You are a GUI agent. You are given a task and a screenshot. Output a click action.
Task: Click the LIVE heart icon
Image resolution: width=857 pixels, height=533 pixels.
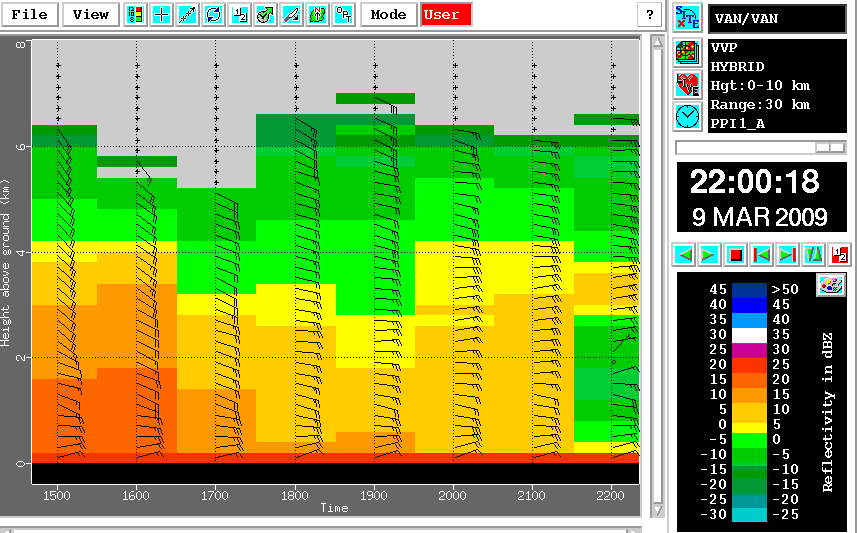coord(687,83)
